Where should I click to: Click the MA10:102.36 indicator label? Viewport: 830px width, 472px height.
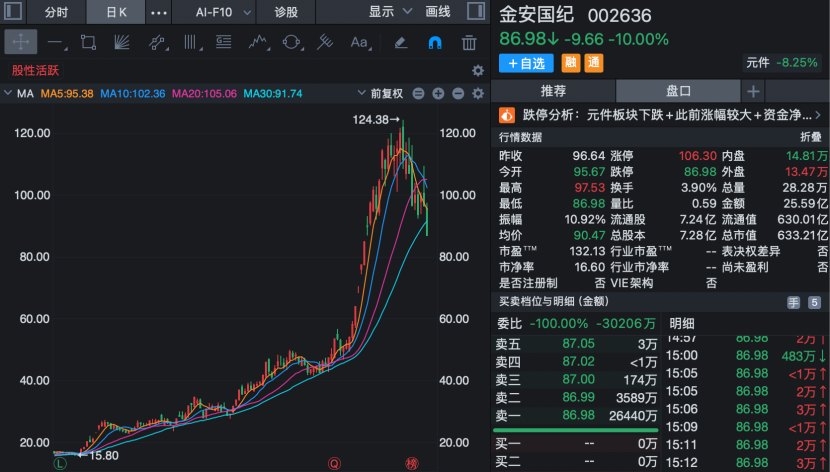point(132,94)
